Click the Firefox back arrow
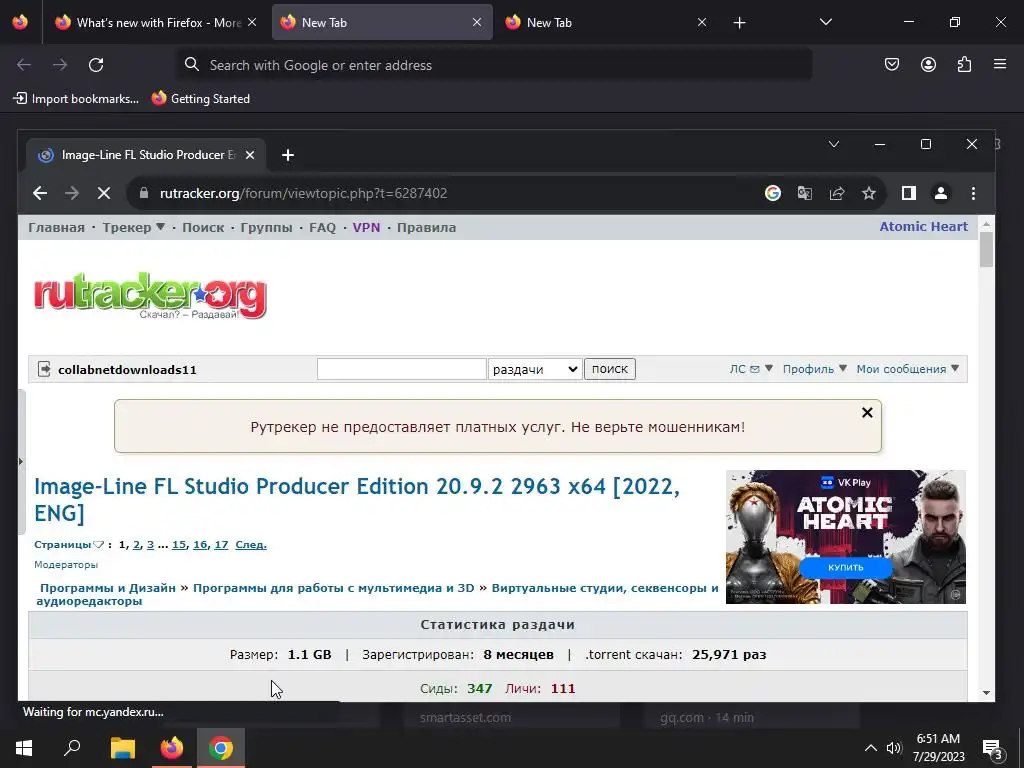The height and width of the screenshot is (768, 1024). [x=24, y=65]
